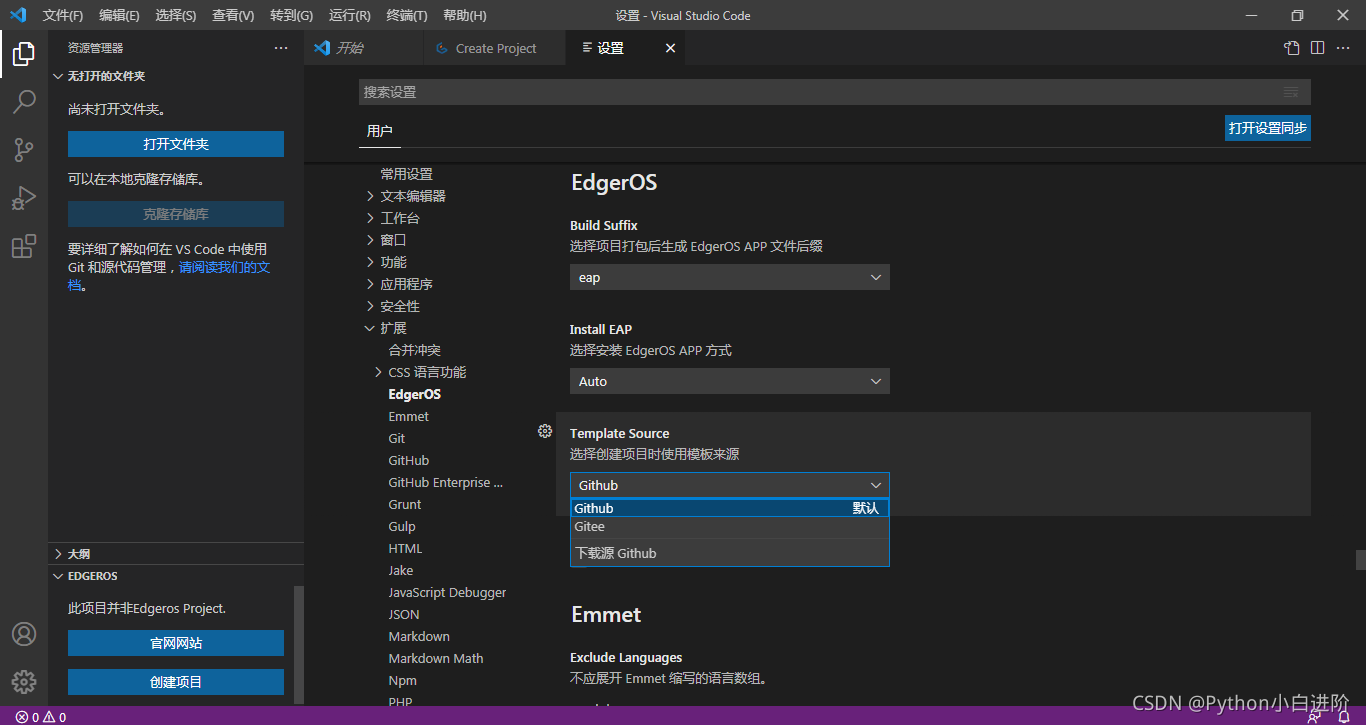Open the Run and Debug view

coord(24,198)
